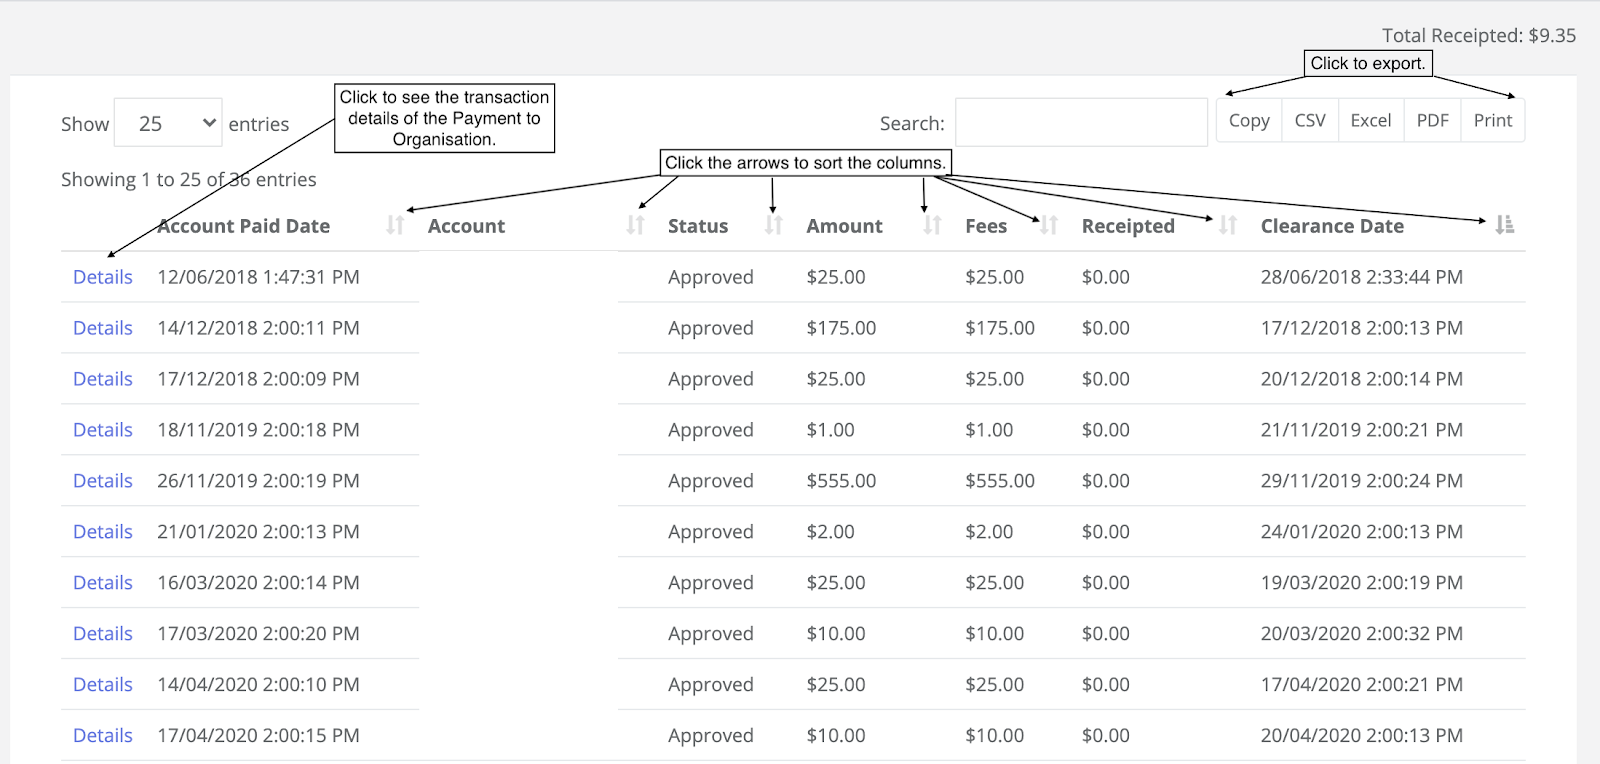The height and width of the screenshot is (764, 1600).
Task: Click clearance date 17/12/2018 2:00:13 PM
Action: coord(1361,328)
